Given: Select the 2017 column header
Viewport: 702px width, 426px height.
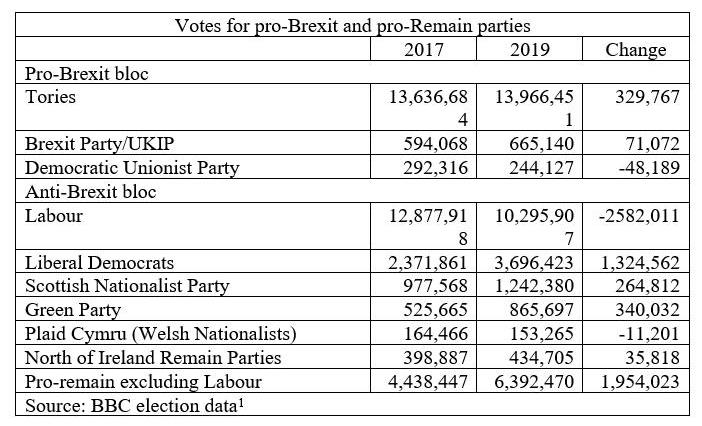Looking at the screenshot, I should 424,49.
